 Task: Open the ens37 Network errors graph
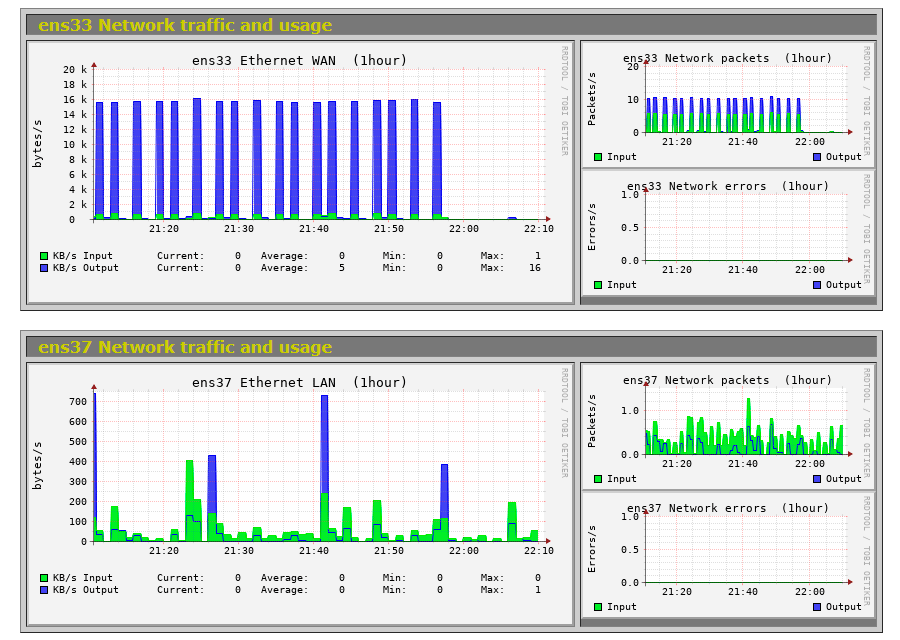point(728,554)
